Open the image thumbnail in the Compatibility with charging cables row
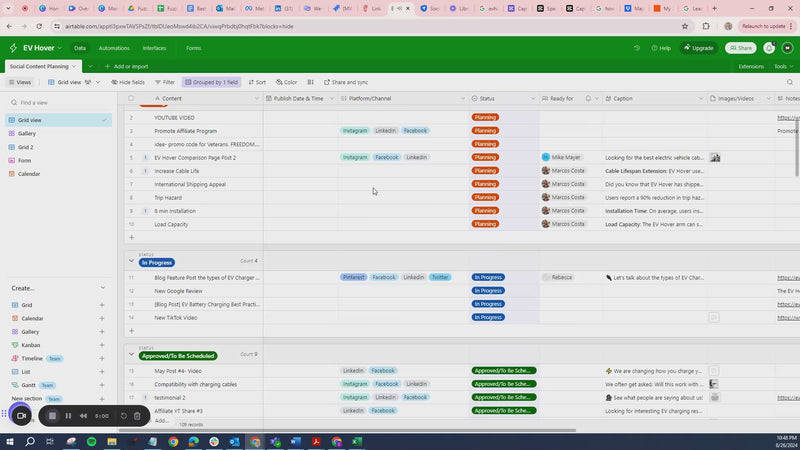Screen dimensions: 800x450 (714, 384)
